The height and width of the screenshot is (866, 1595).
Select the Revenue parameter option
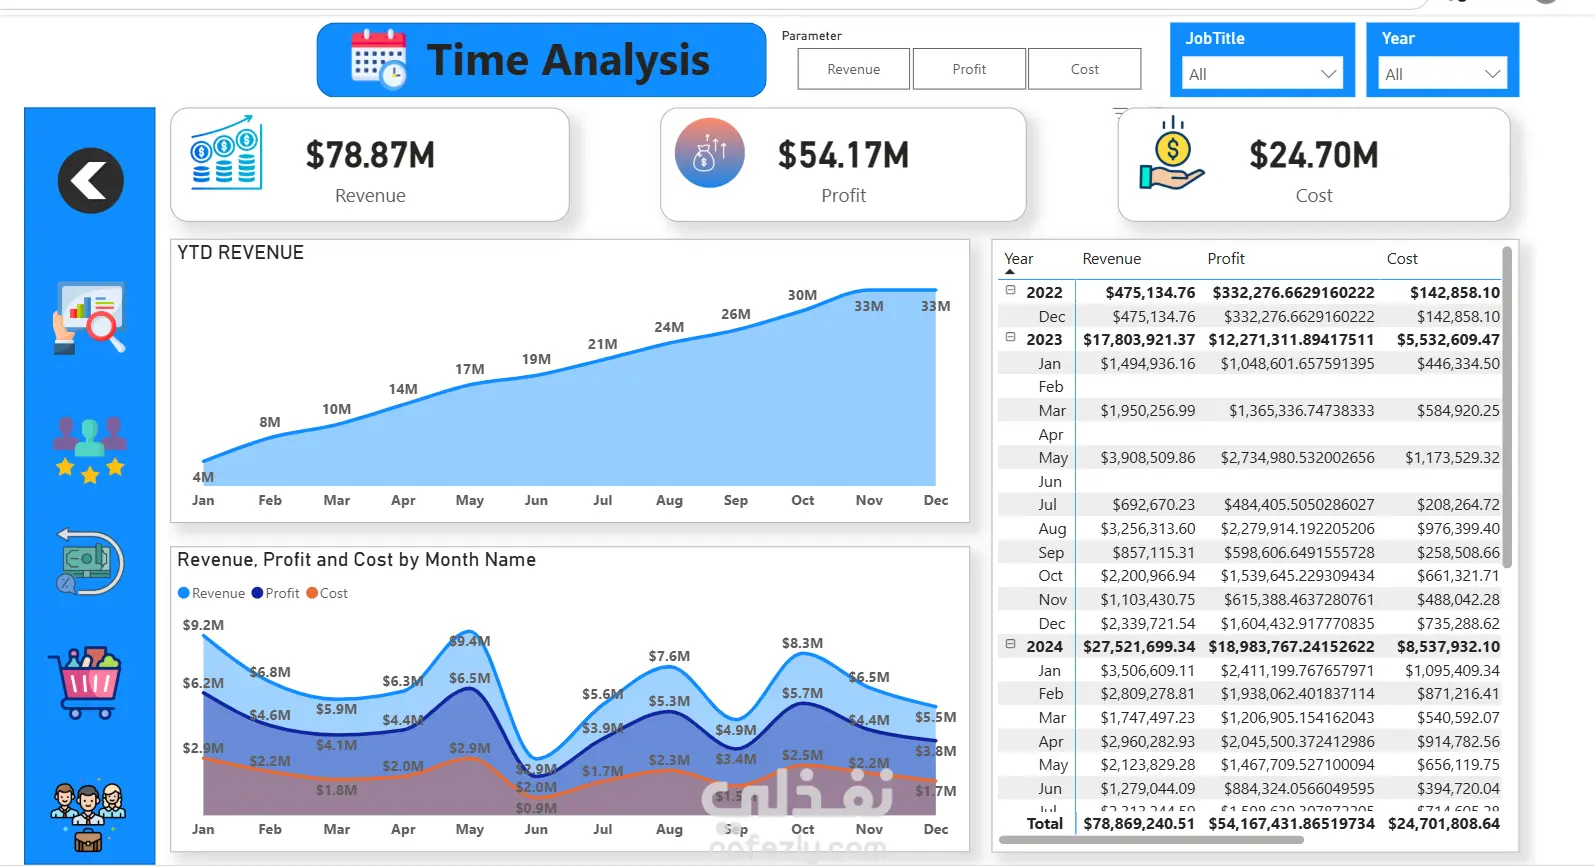click(854, 69)
